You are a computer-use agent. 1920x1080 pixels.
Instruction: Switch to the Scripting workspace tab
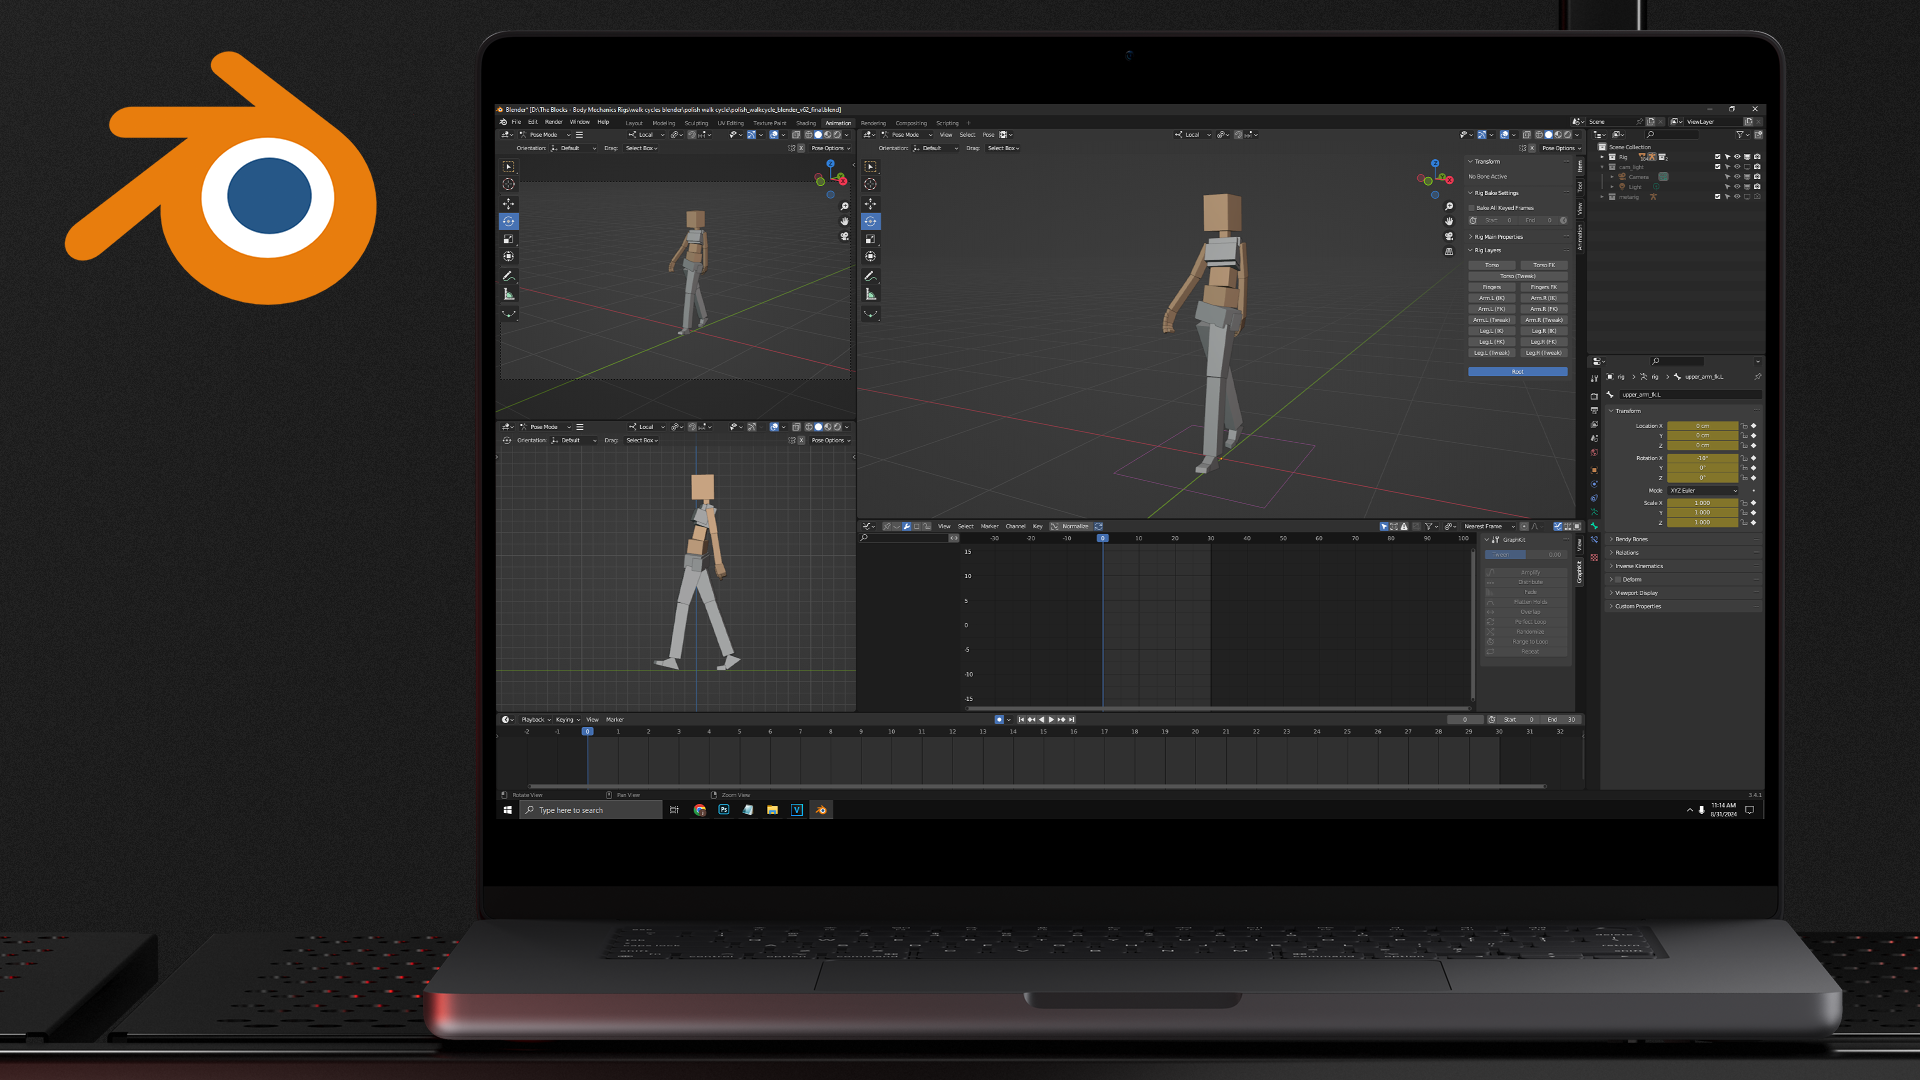pyautogui.click(x=947, y=123)
